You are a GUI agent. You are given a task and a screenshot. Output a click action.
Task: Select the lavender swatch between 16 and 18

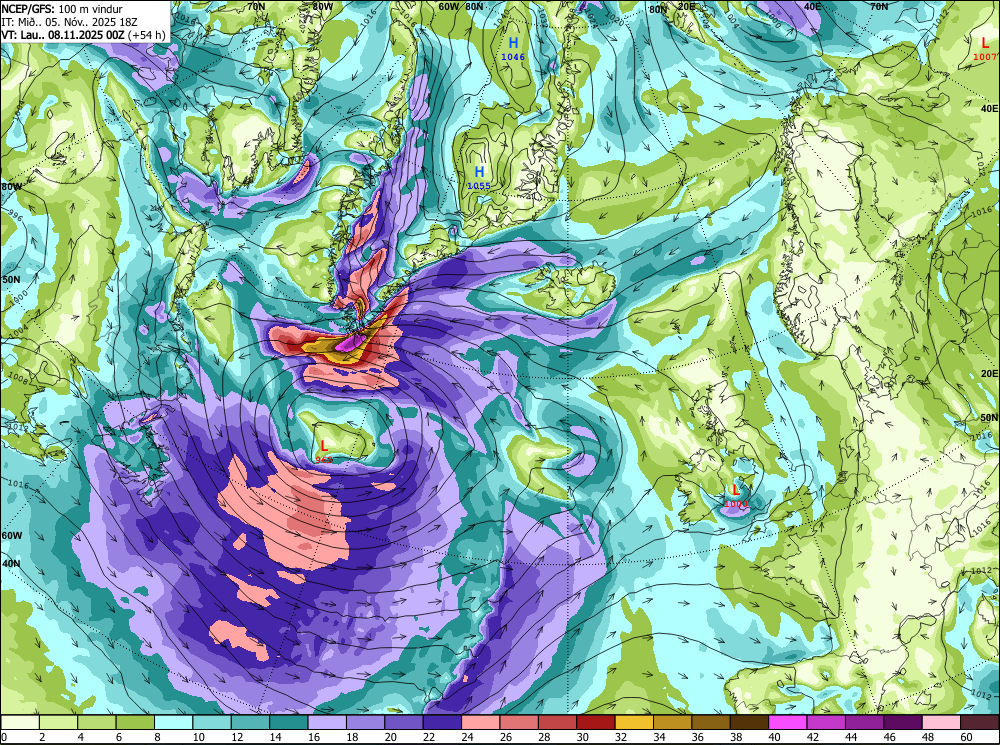coord(327,722)
